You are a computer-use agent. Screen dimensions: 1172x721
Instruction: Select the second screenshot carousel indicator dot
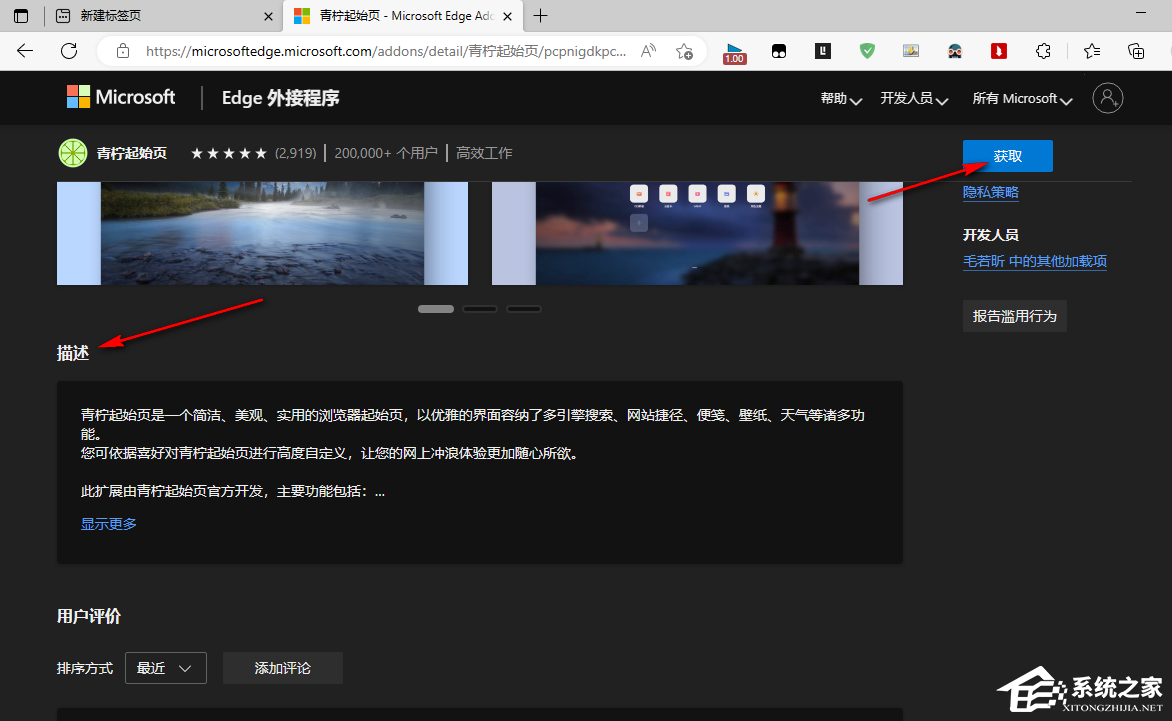480,309
